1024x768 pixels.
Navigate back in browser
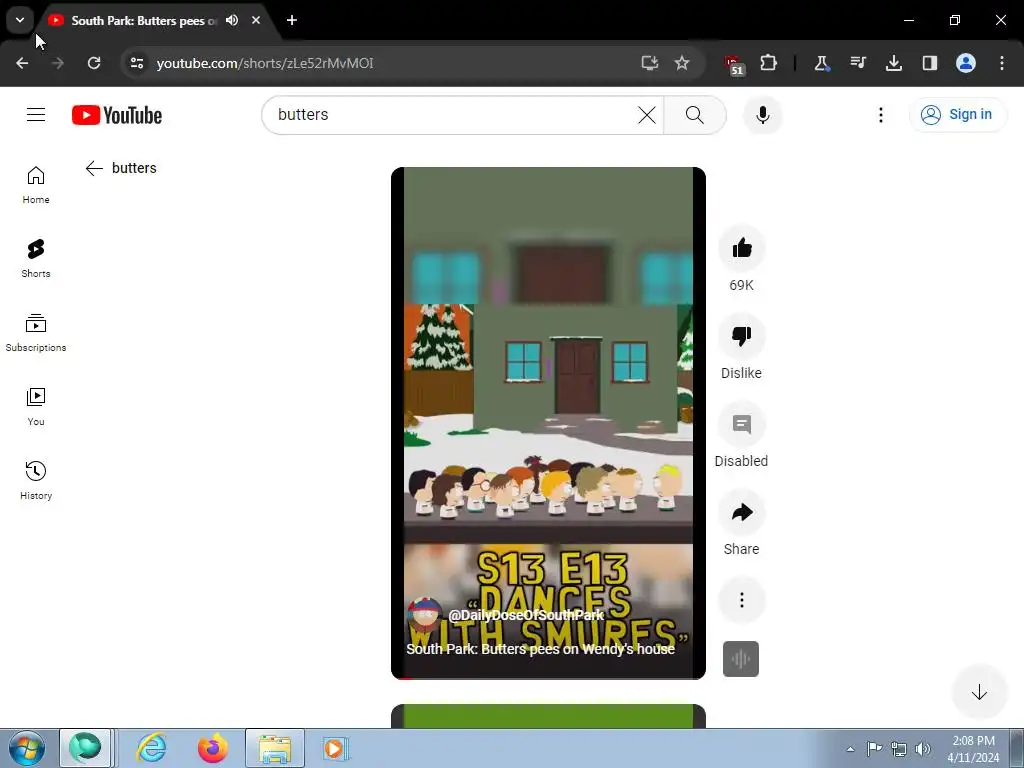coord(22,63)
